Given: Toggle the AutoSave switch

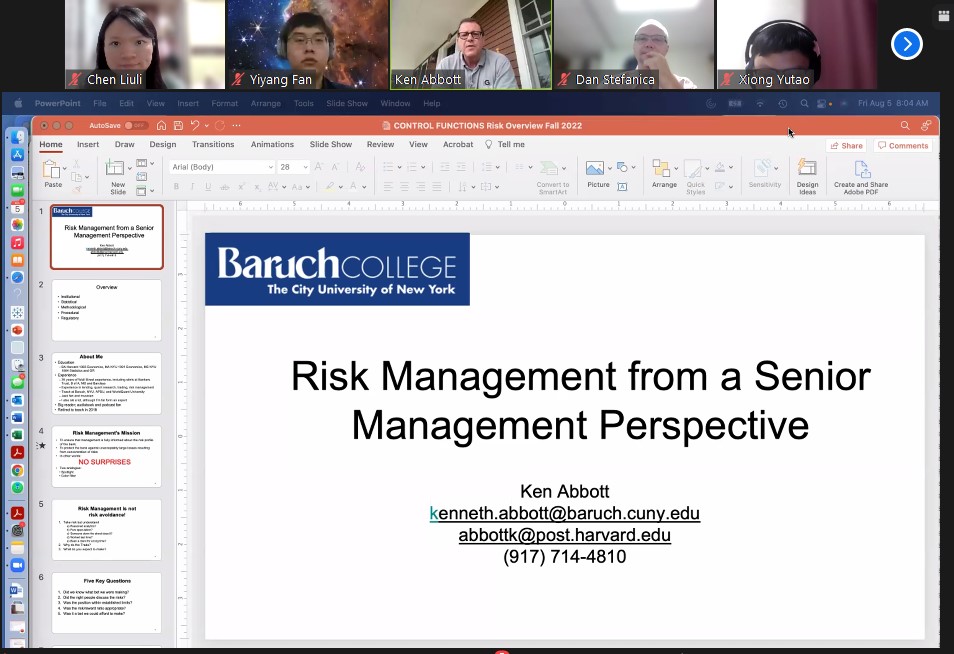Looking at the screenshot, I should (x=135, y=125).
